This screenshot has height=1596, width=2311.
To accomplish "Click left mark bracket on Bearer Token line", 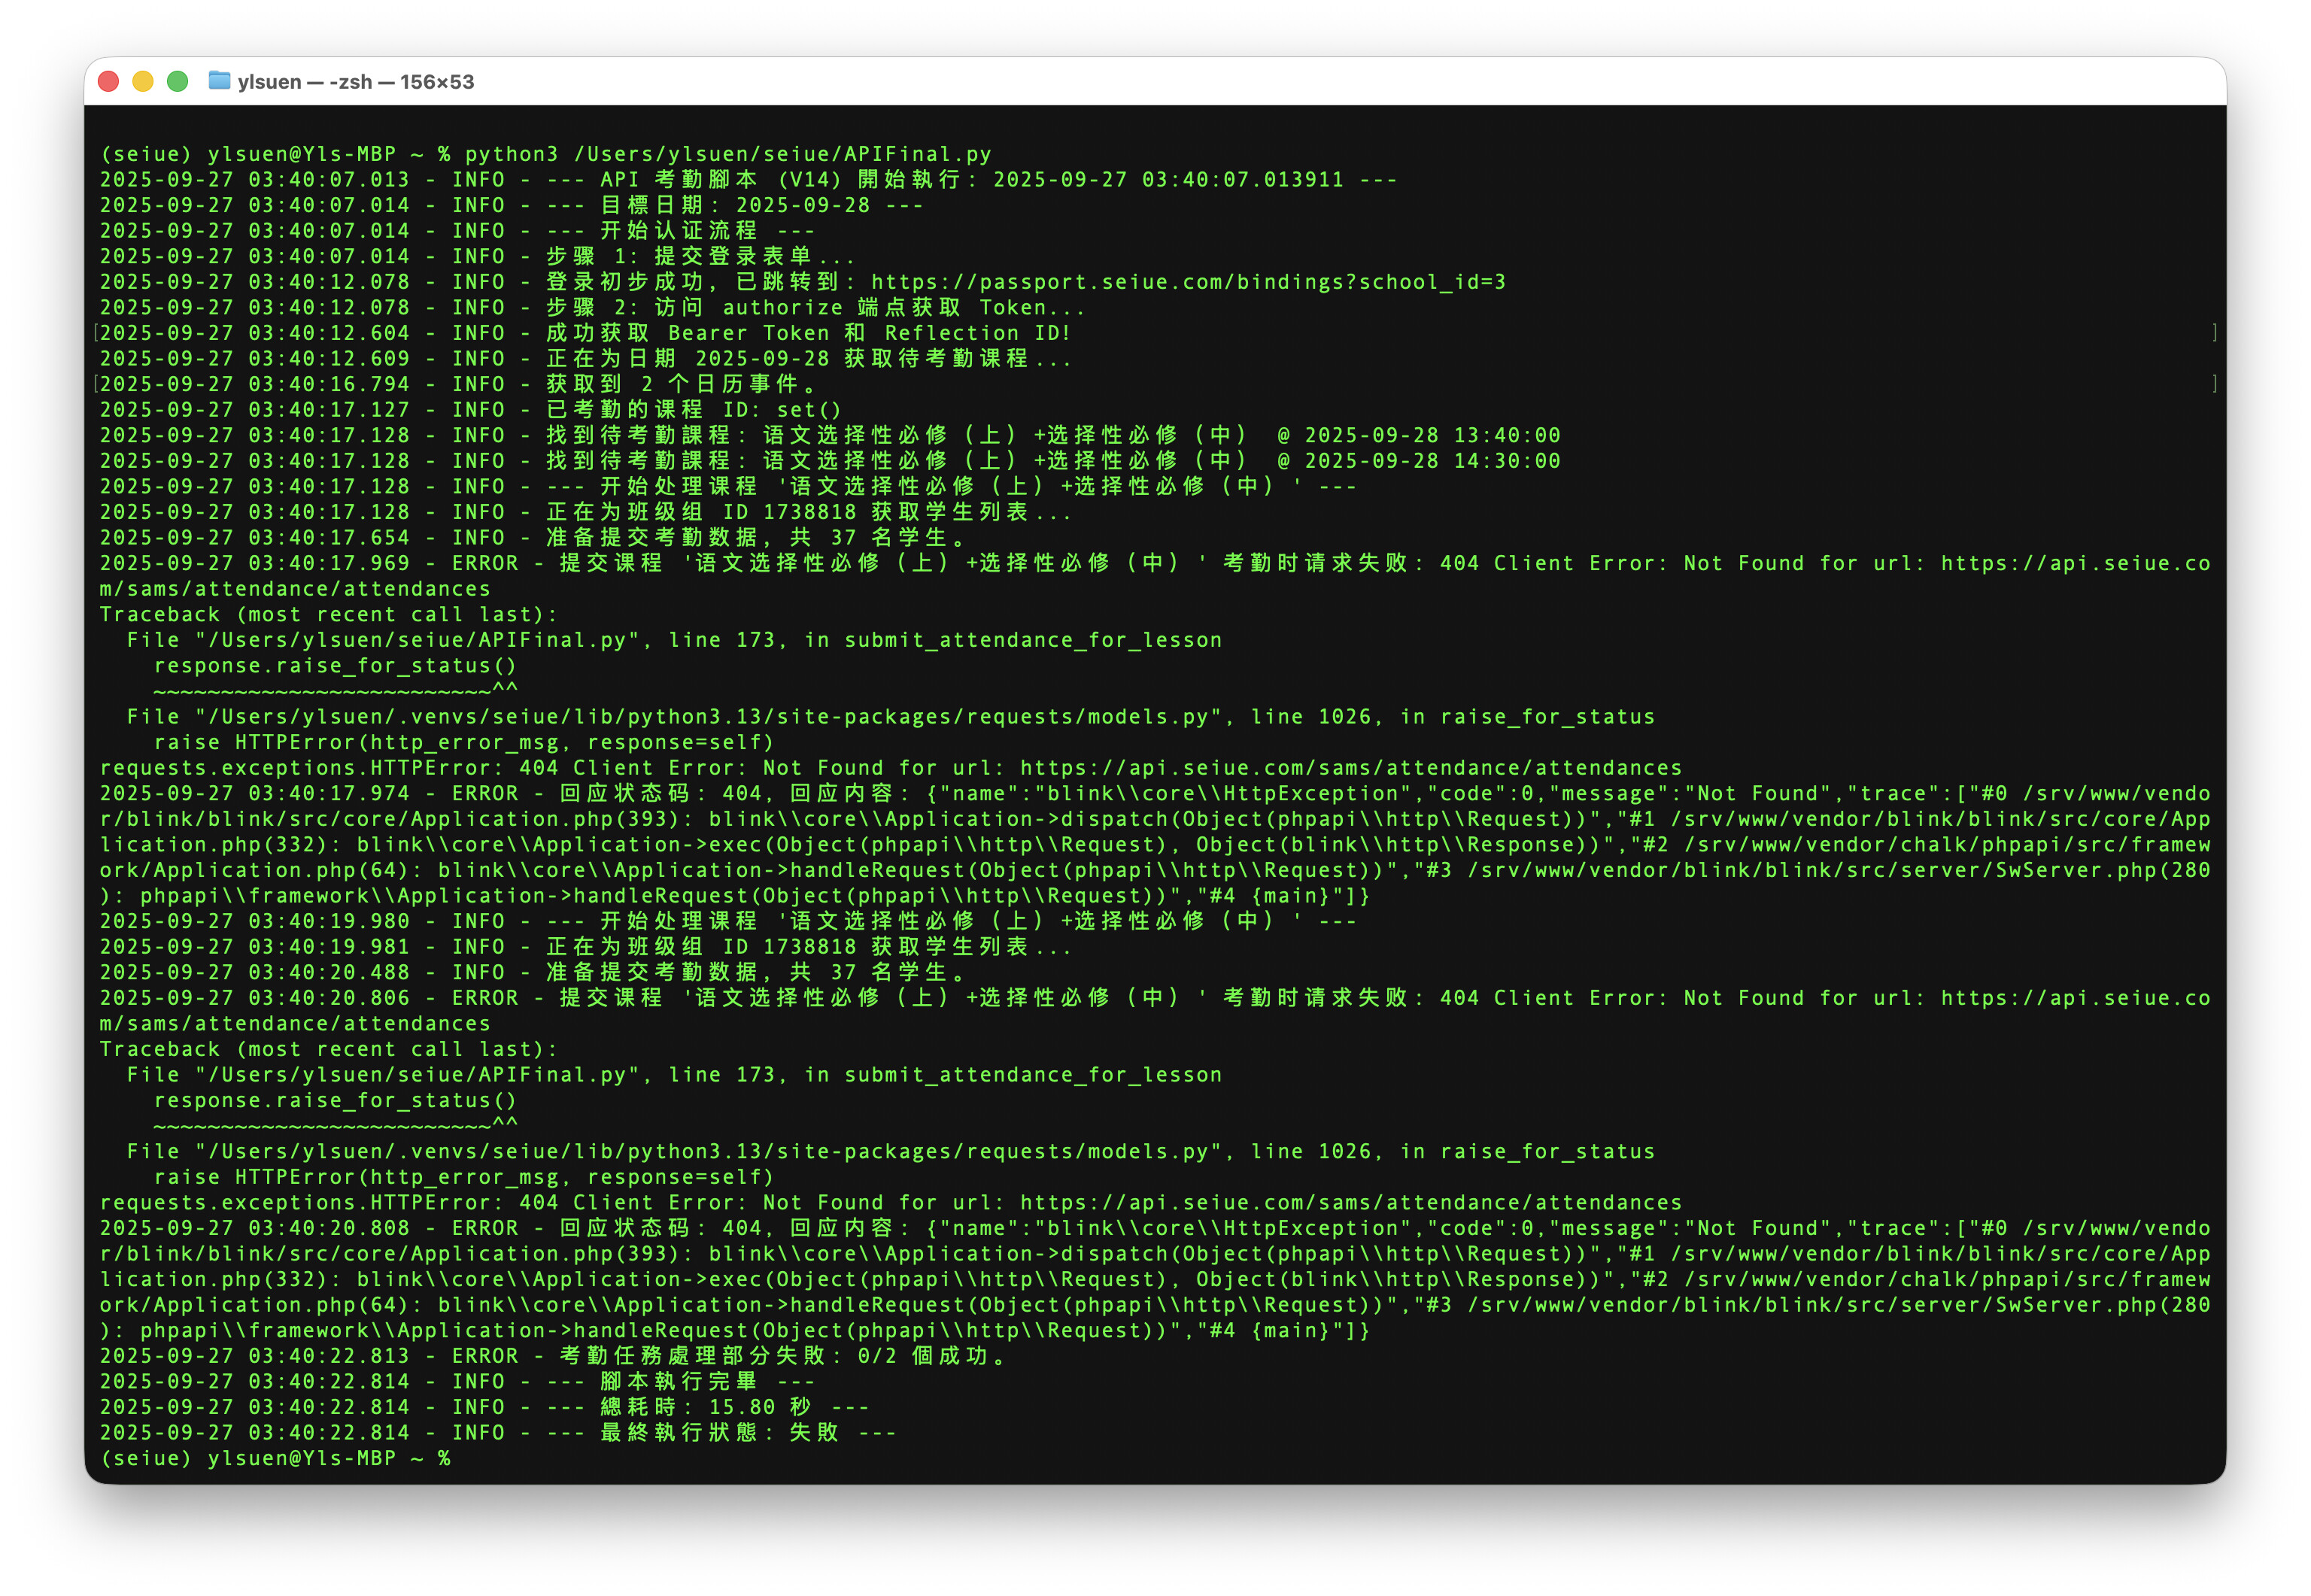I will 96,333.
